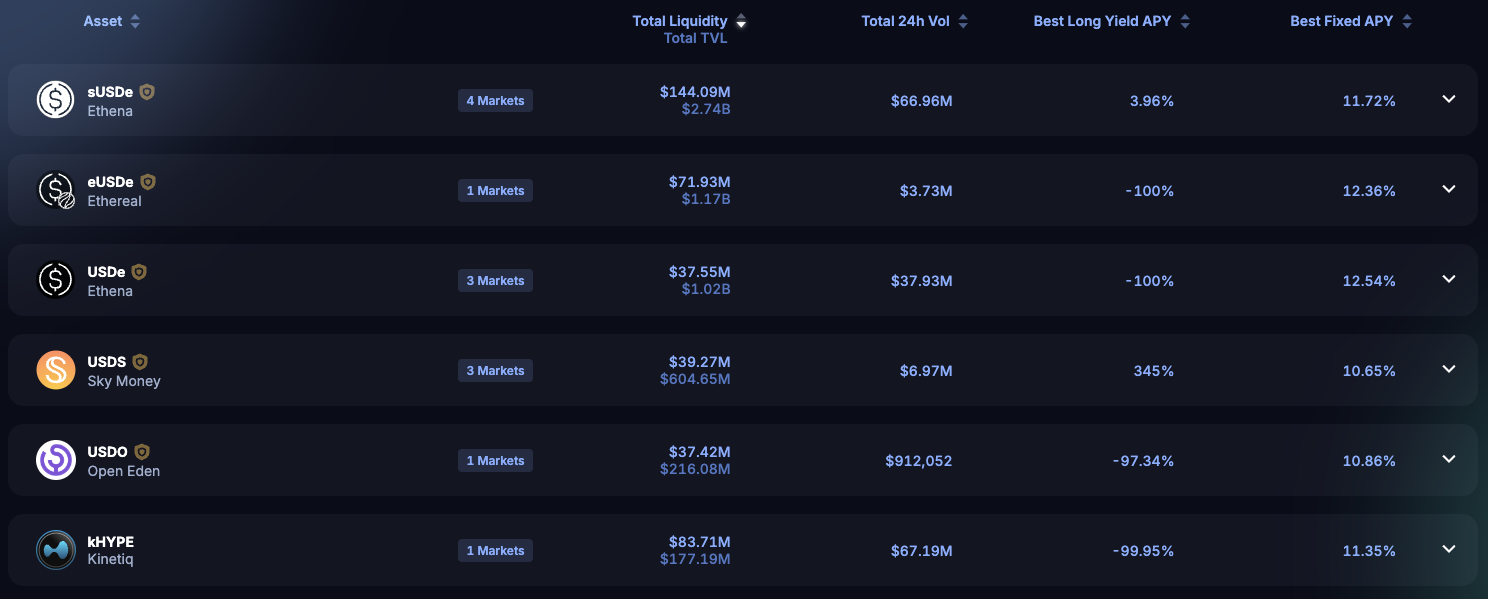Click the $83.71M liquidity value

[x=700, y=542]
